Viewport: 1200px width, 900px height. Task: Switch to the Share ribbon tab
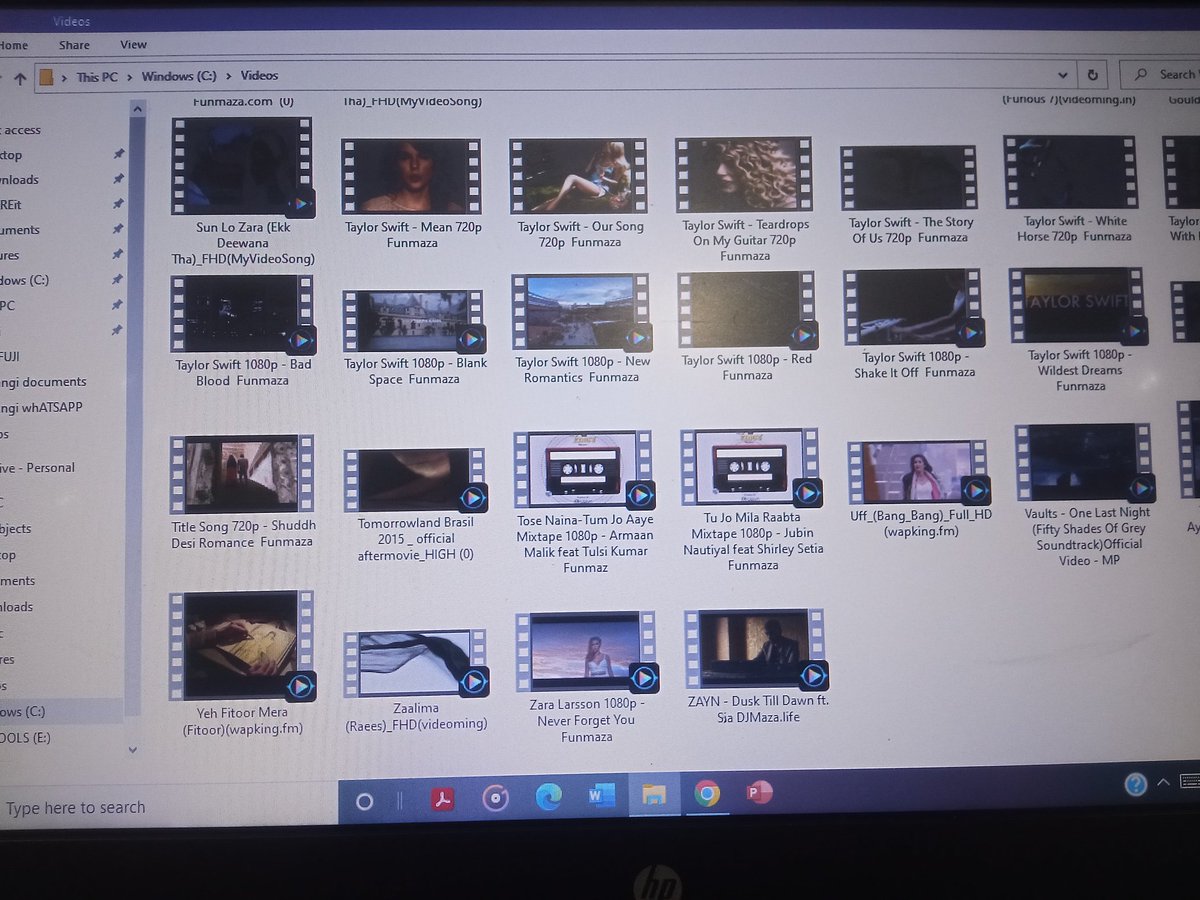[74, 44]
